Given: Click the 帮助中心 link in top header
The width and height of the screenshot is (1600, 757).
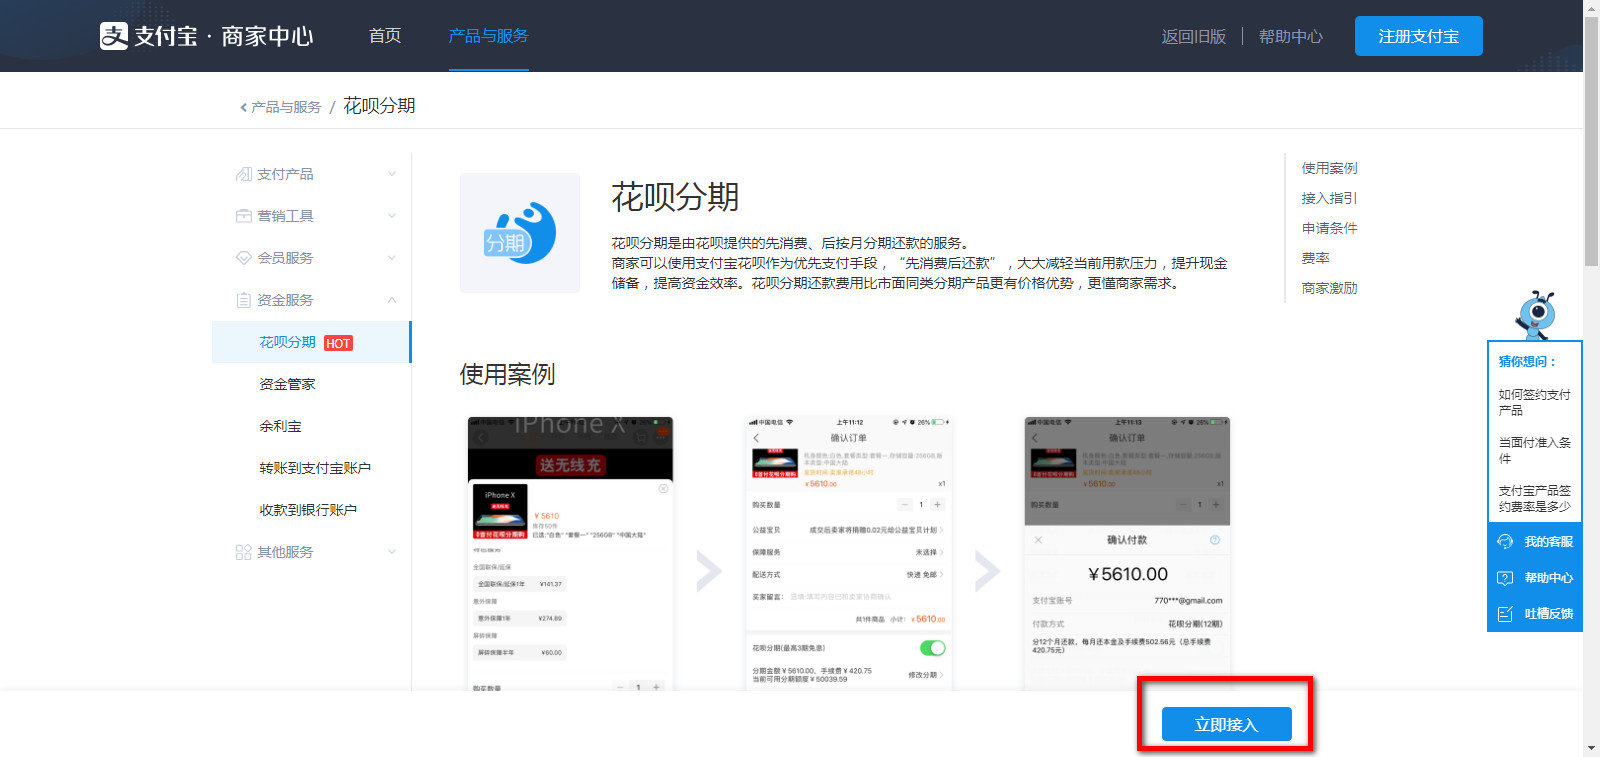Looking at the screenshot, I should click(x=1291, y=37).
